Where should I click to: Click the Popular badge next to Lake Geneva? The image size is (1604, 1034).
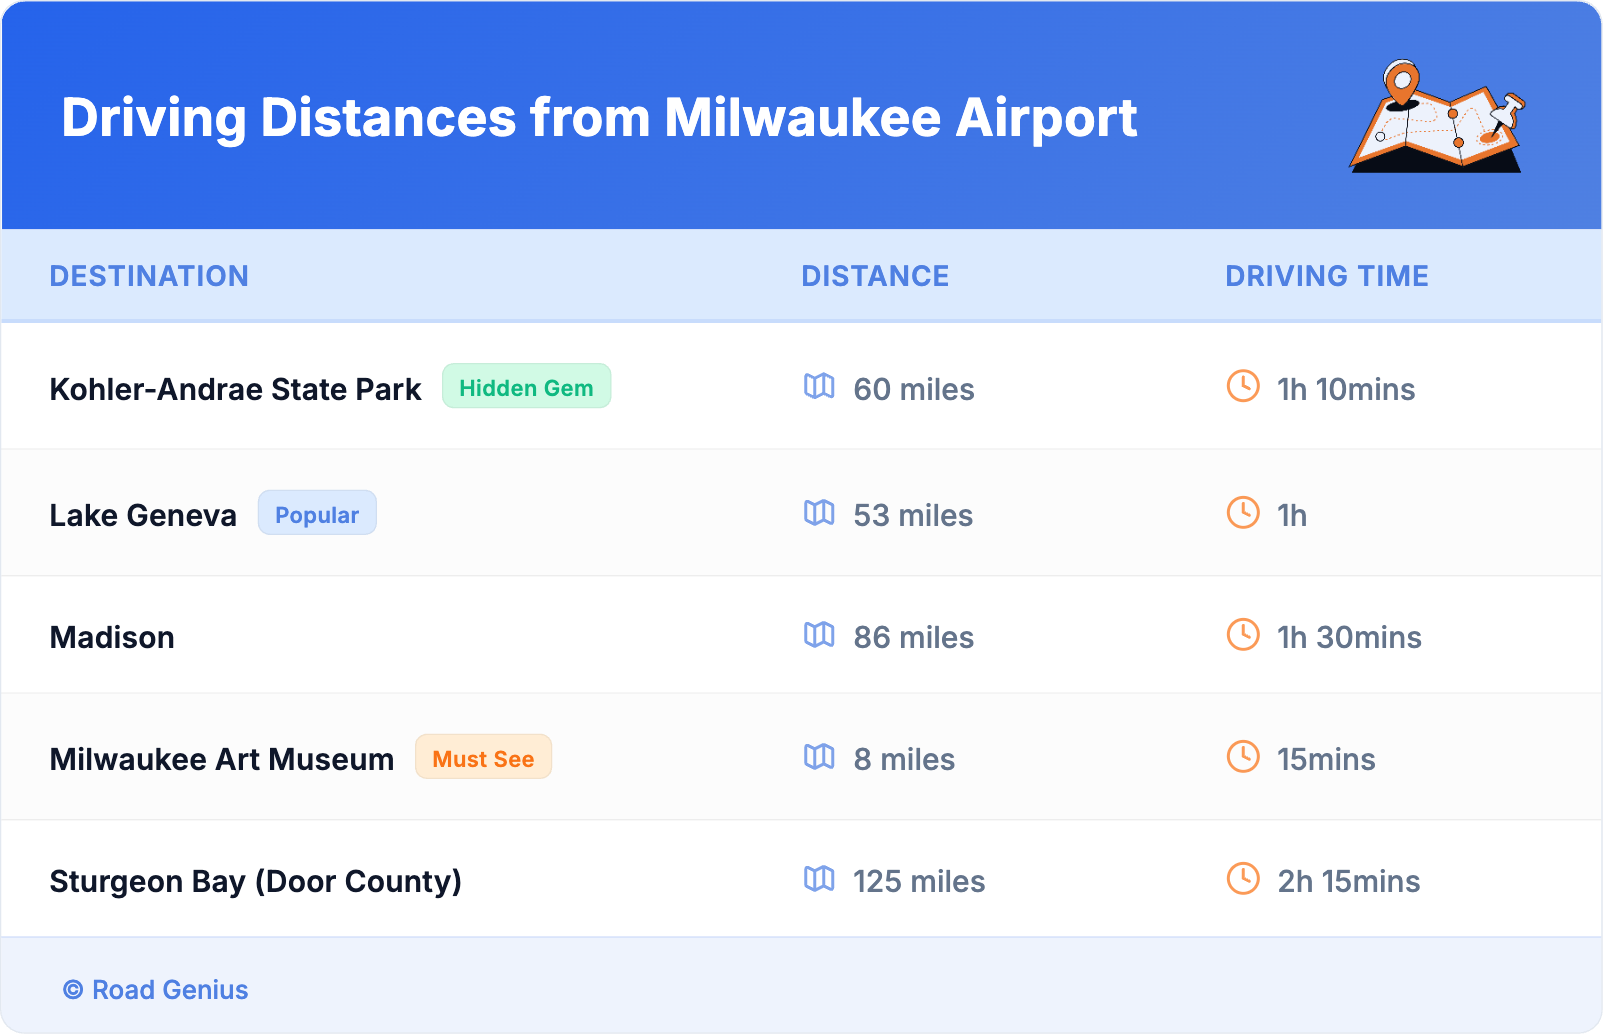tap(317, 514)
